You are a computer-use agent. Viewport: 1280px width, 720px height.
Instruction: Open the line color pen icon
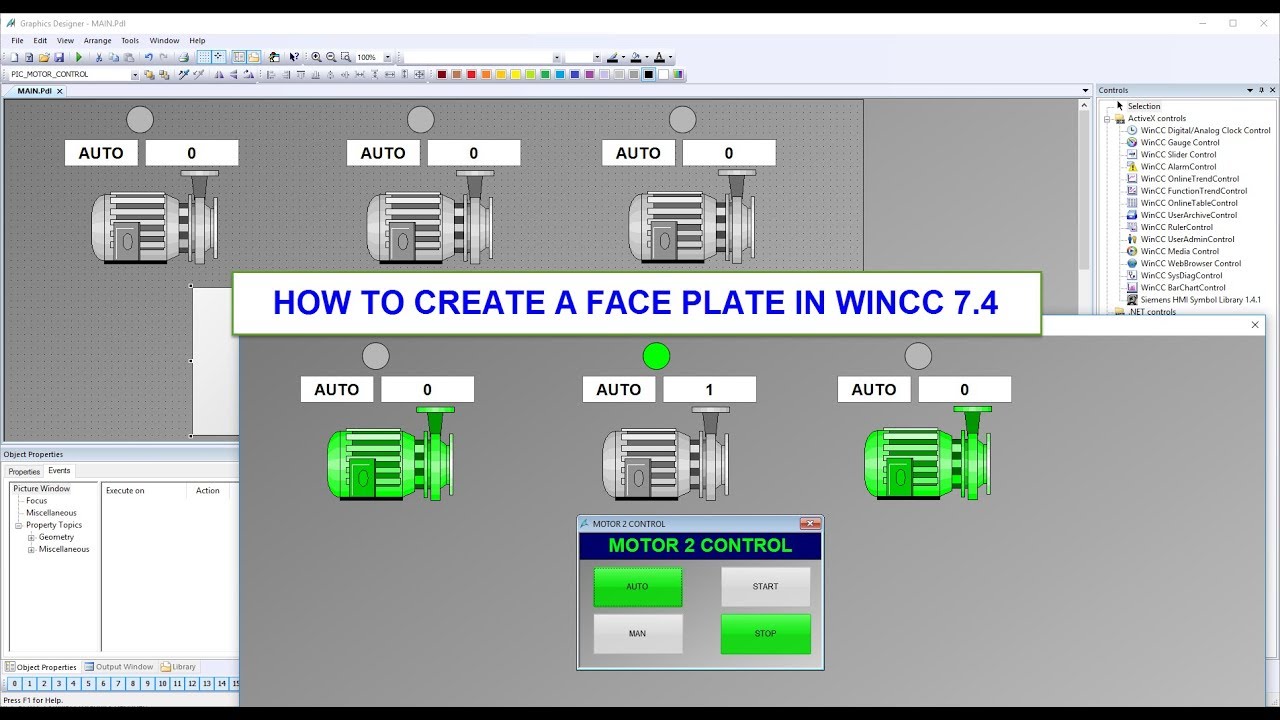pyautogui.click(x=612, y=57)
